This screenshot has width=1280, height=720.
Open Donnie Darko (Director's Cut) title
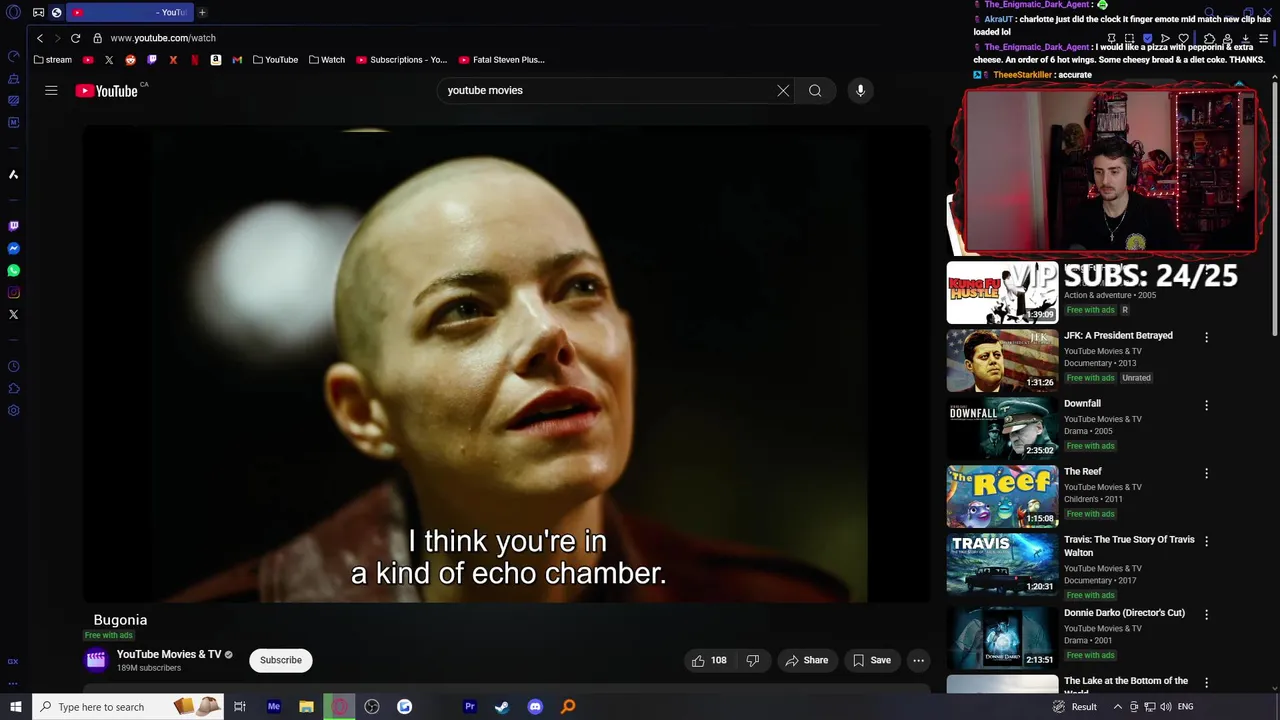pyautogui.click(x=1124, y=613)
